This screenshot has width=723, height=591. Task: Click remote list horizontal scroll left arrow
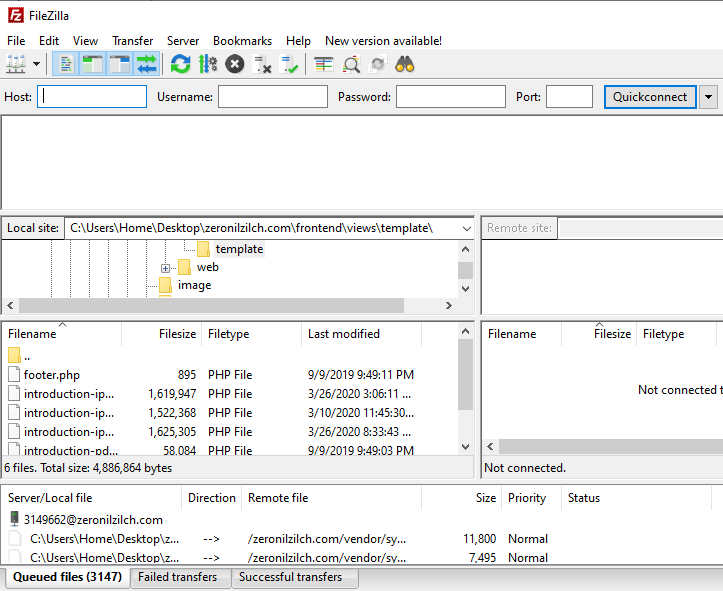[x=491, y=446]
